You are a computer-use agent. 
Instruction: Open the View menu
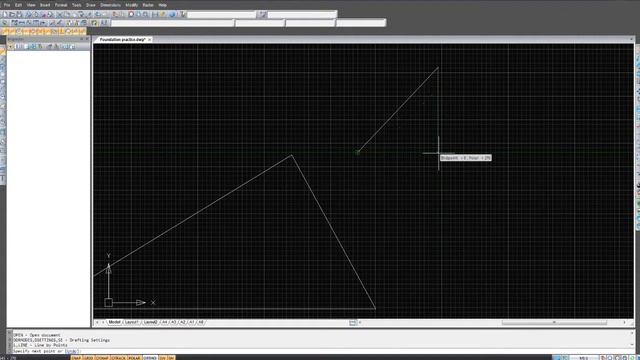click(31, 5)
